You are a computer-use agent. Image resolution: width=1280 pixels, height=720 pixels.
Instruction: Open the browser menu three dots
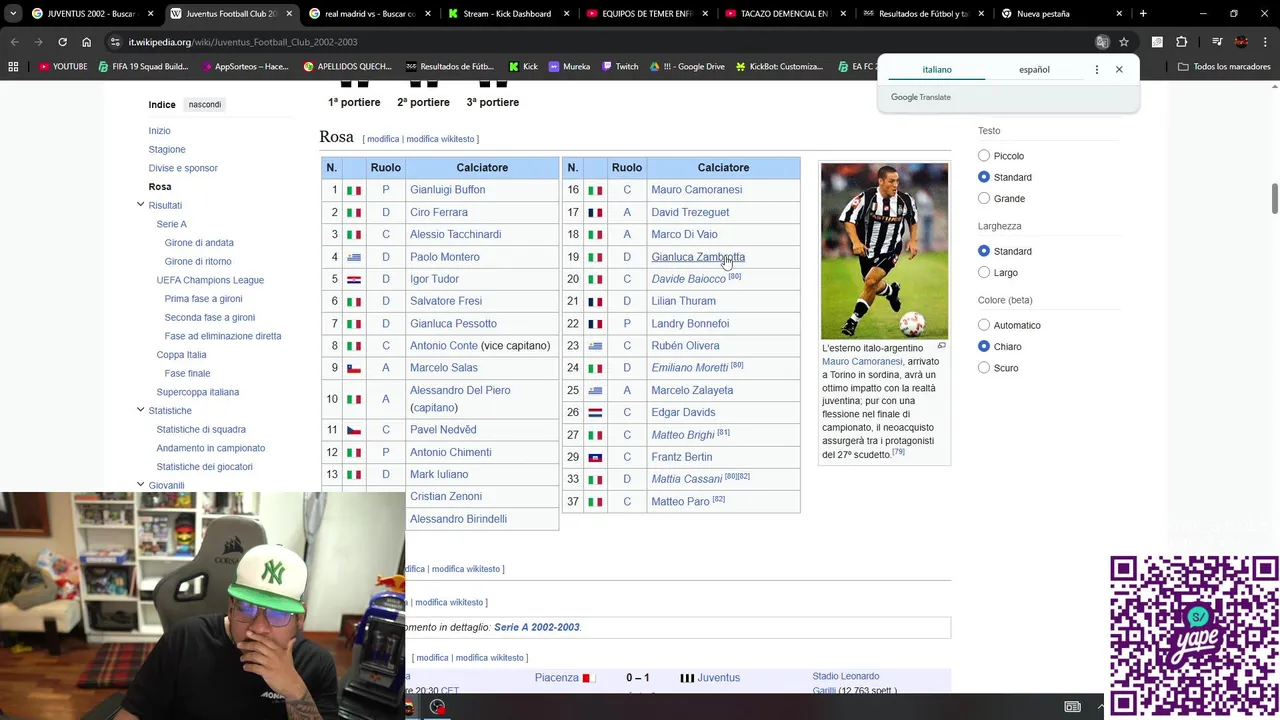pos(1266,42)
